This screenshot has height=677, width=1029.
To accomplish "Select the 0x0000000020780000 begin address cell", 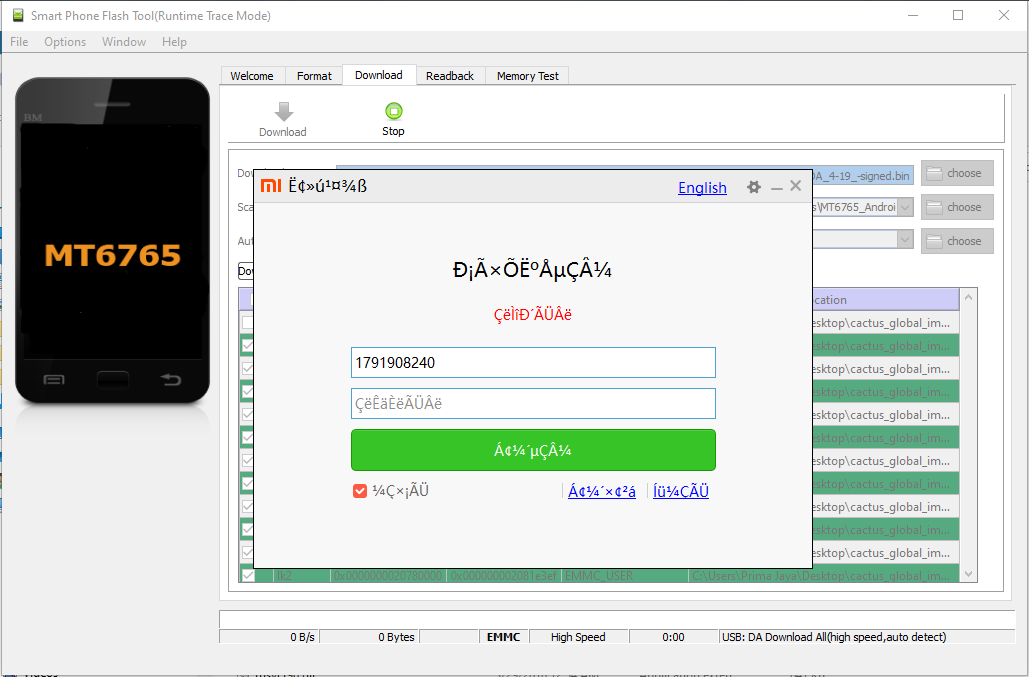I will pyautogui.click(x=388, y=575).
